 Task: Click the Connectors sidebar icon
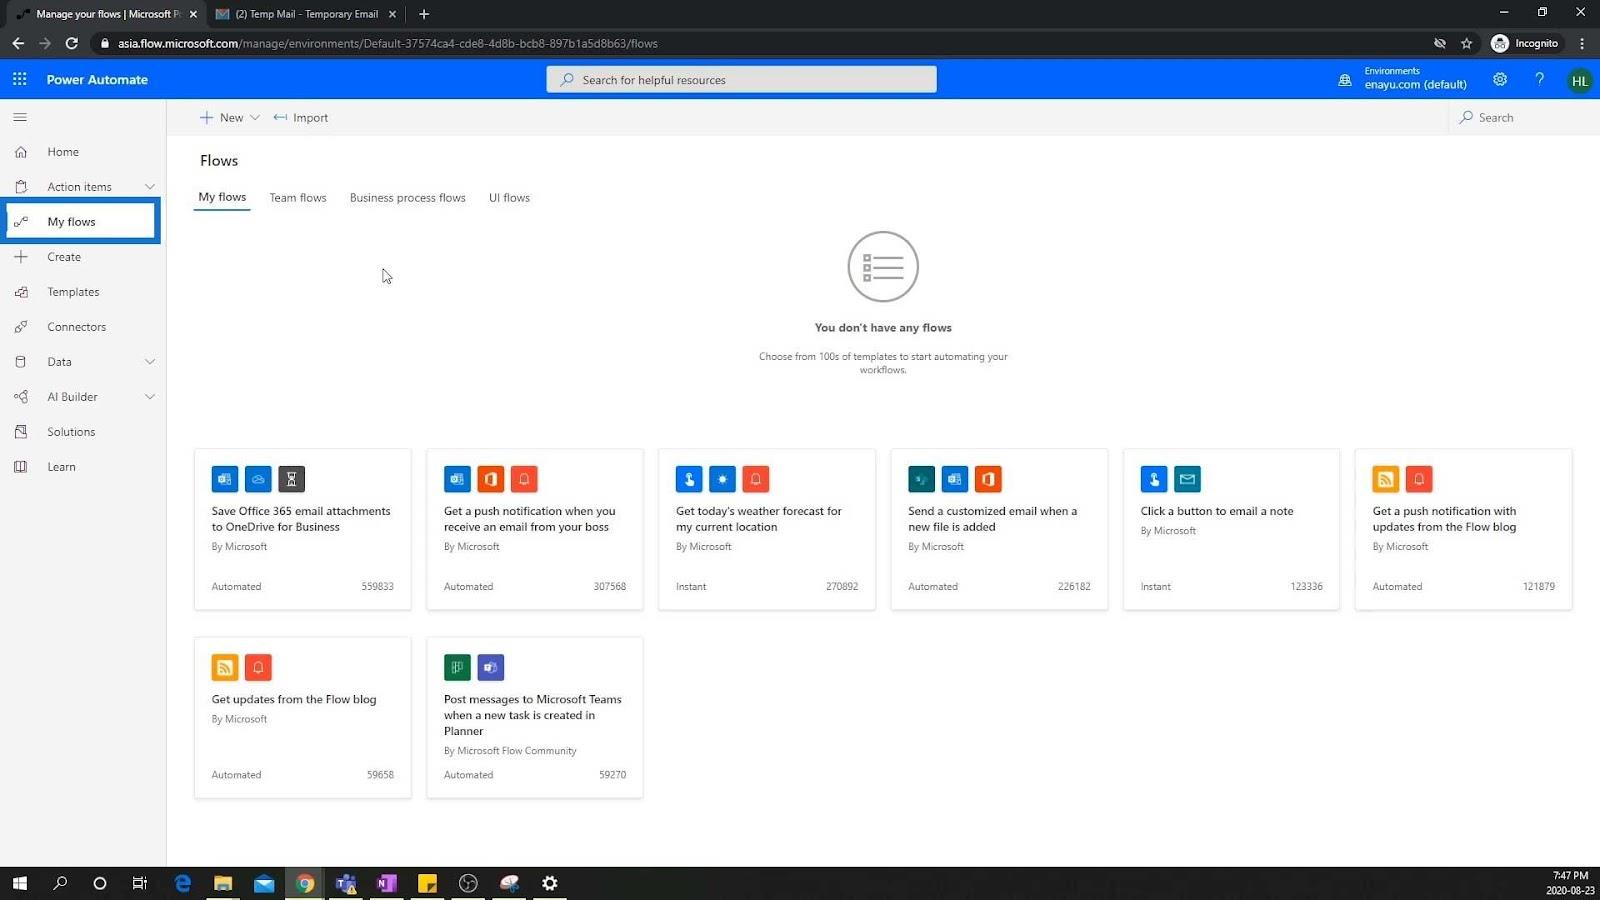coord(21,327)
